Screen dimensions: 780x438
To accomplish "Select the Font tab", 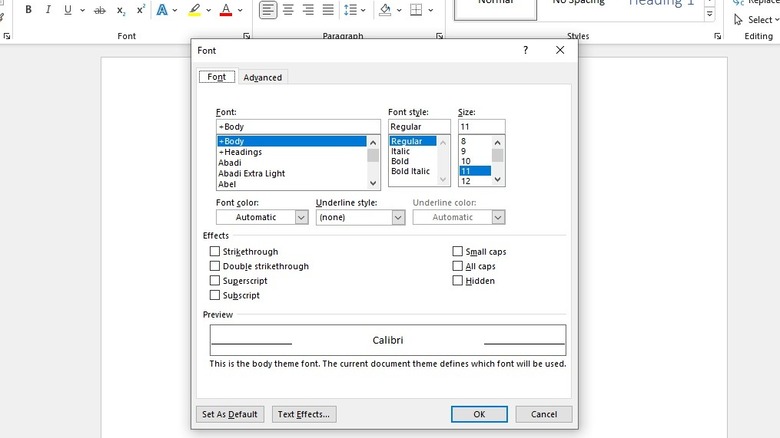I will pyautogui.click(x=216, y=77).
